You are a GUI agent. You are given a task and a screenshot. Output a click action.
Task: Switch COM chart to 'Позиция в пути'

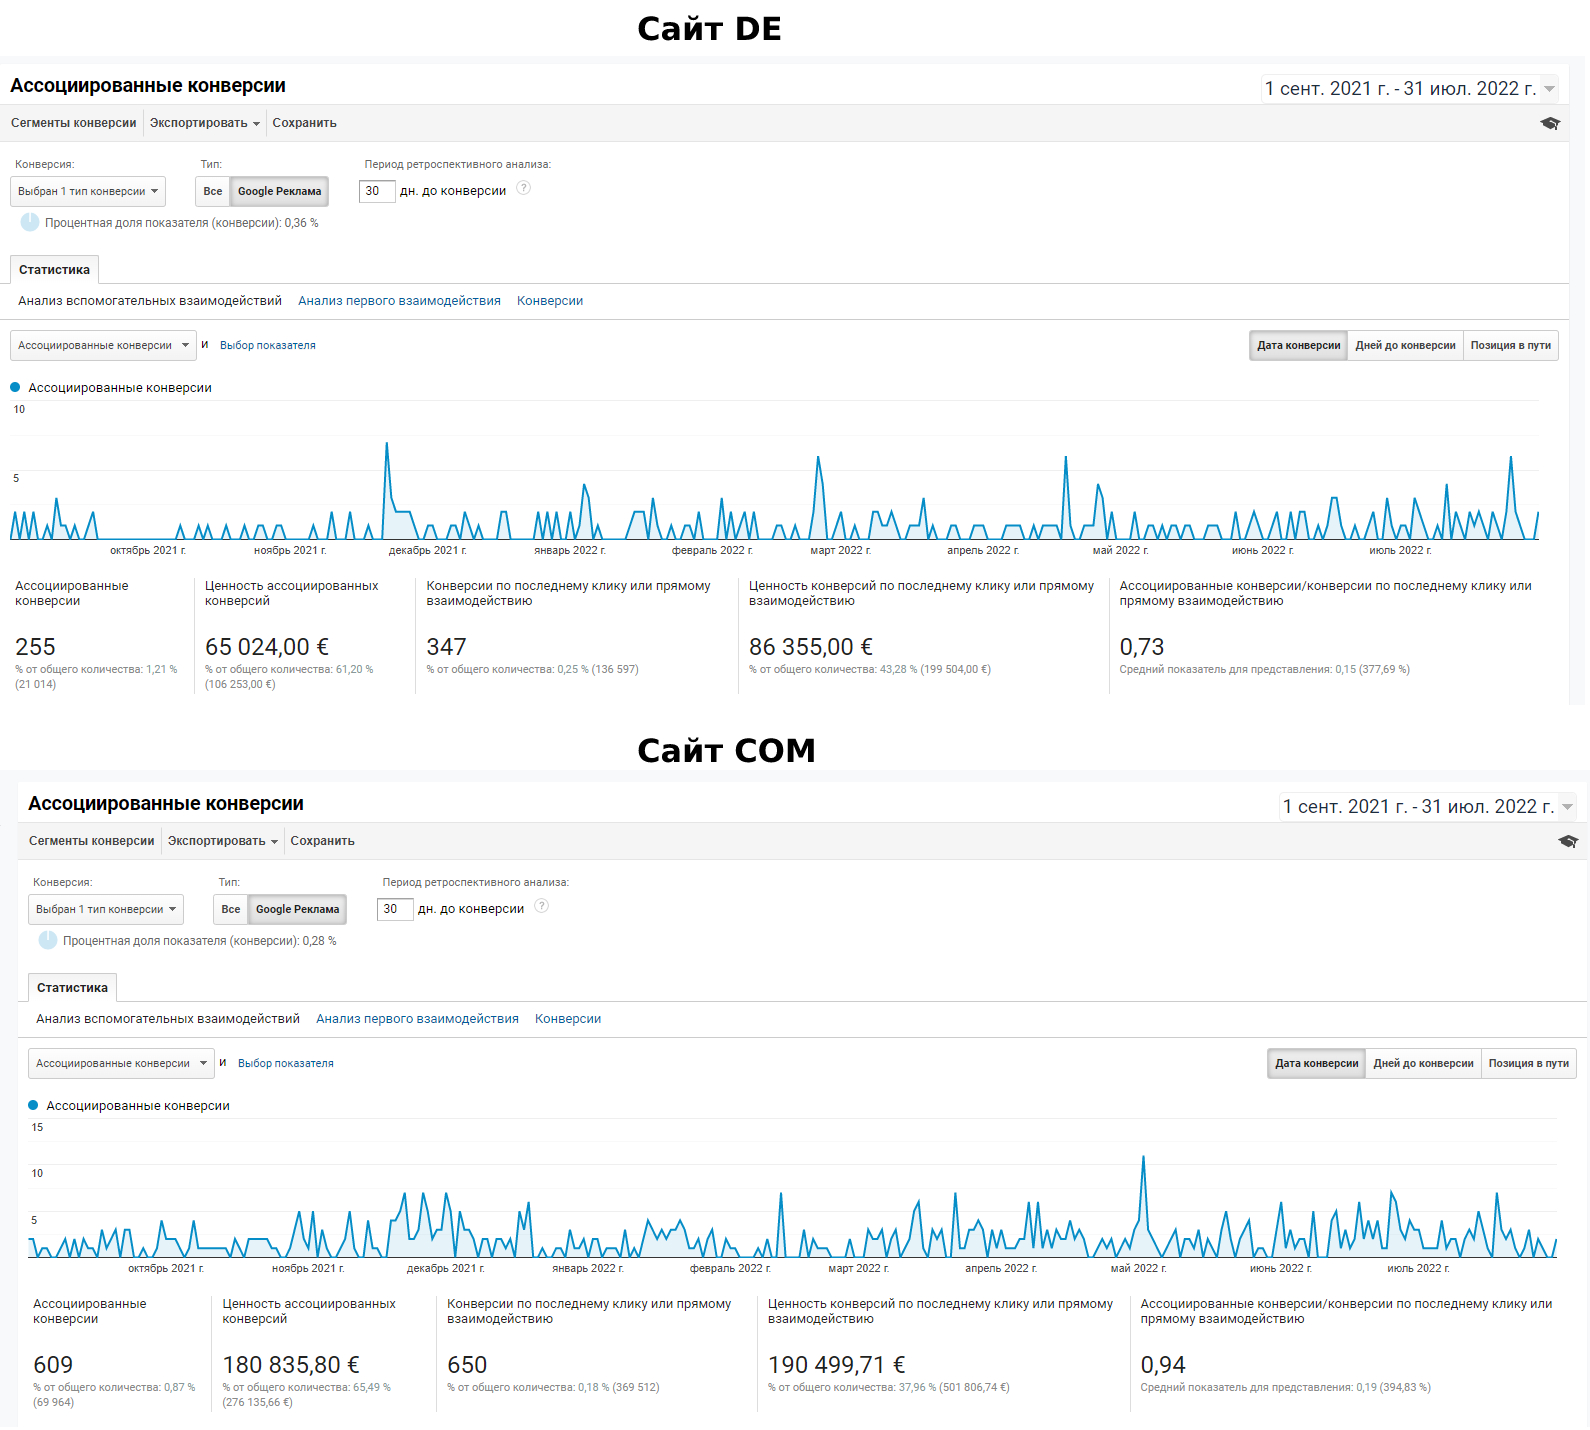pyautogui.click(x=1529, y=1064)
